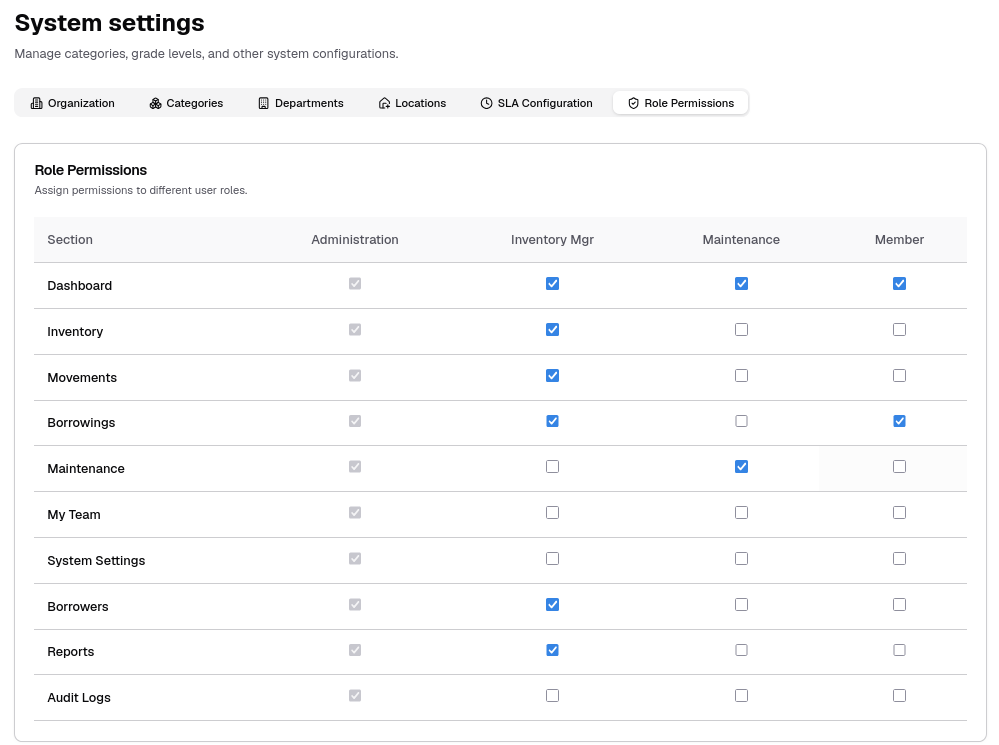The width and height of the screenshot is (999, 745).
Task: Select the category icon next to Categories
Action: (x=154, y=102)
